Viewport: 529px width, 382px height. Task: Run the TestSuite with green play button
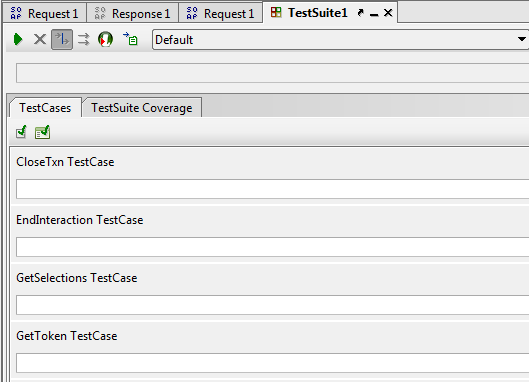tap(18, 39)
